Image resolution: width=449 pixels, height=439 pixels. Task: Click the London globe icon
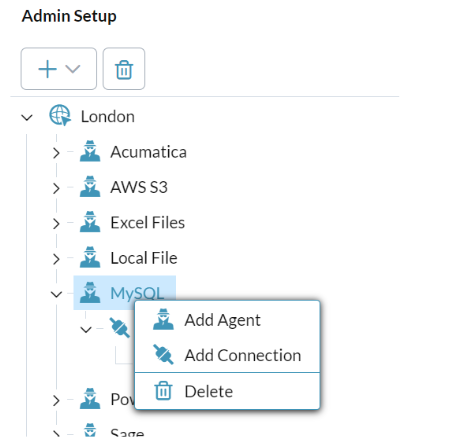point(60,115)
